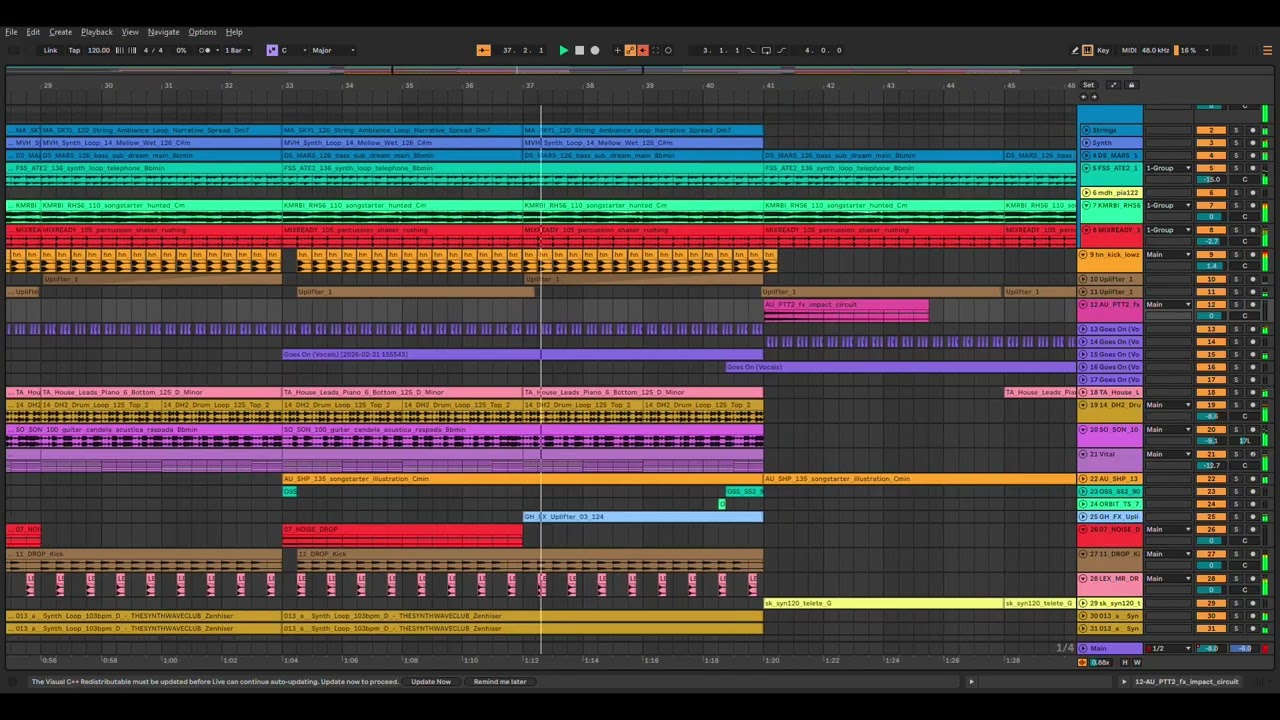Click track 21 Vital volume showing -12.7
1280x720 pixels.
click(1211, 466)
